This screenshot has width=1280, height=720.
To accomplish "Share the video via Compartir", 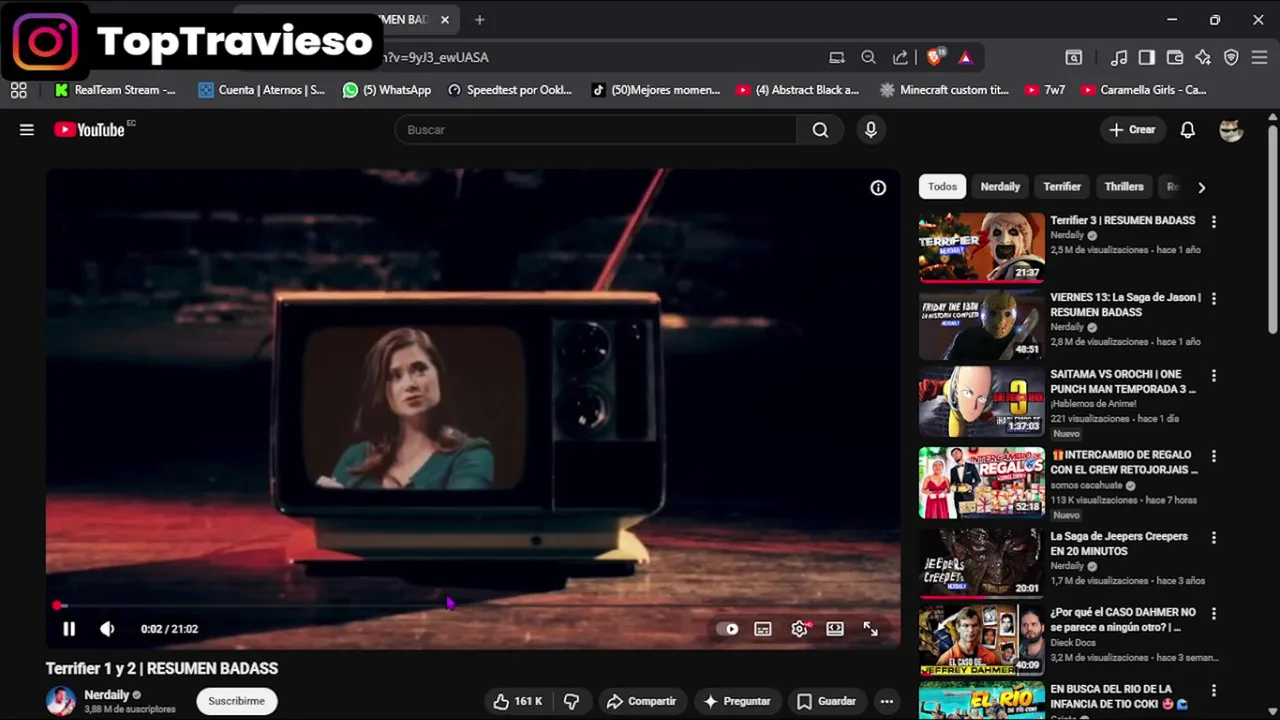I will 642,702.
